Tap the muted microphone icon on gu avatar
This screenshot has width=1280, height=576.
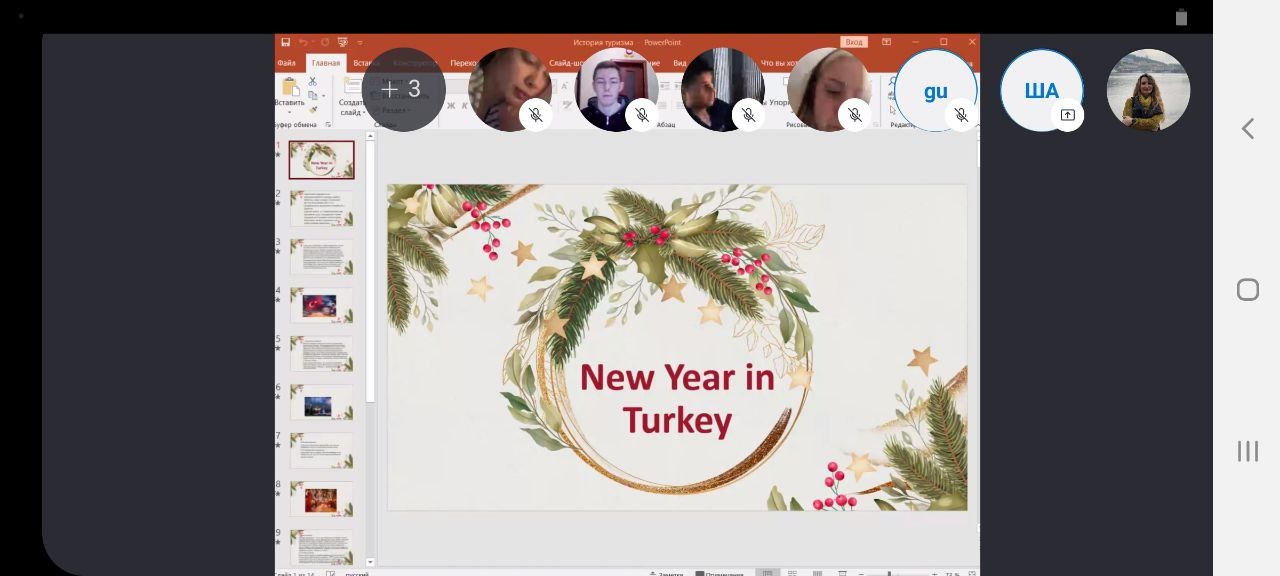click(961, 116)
